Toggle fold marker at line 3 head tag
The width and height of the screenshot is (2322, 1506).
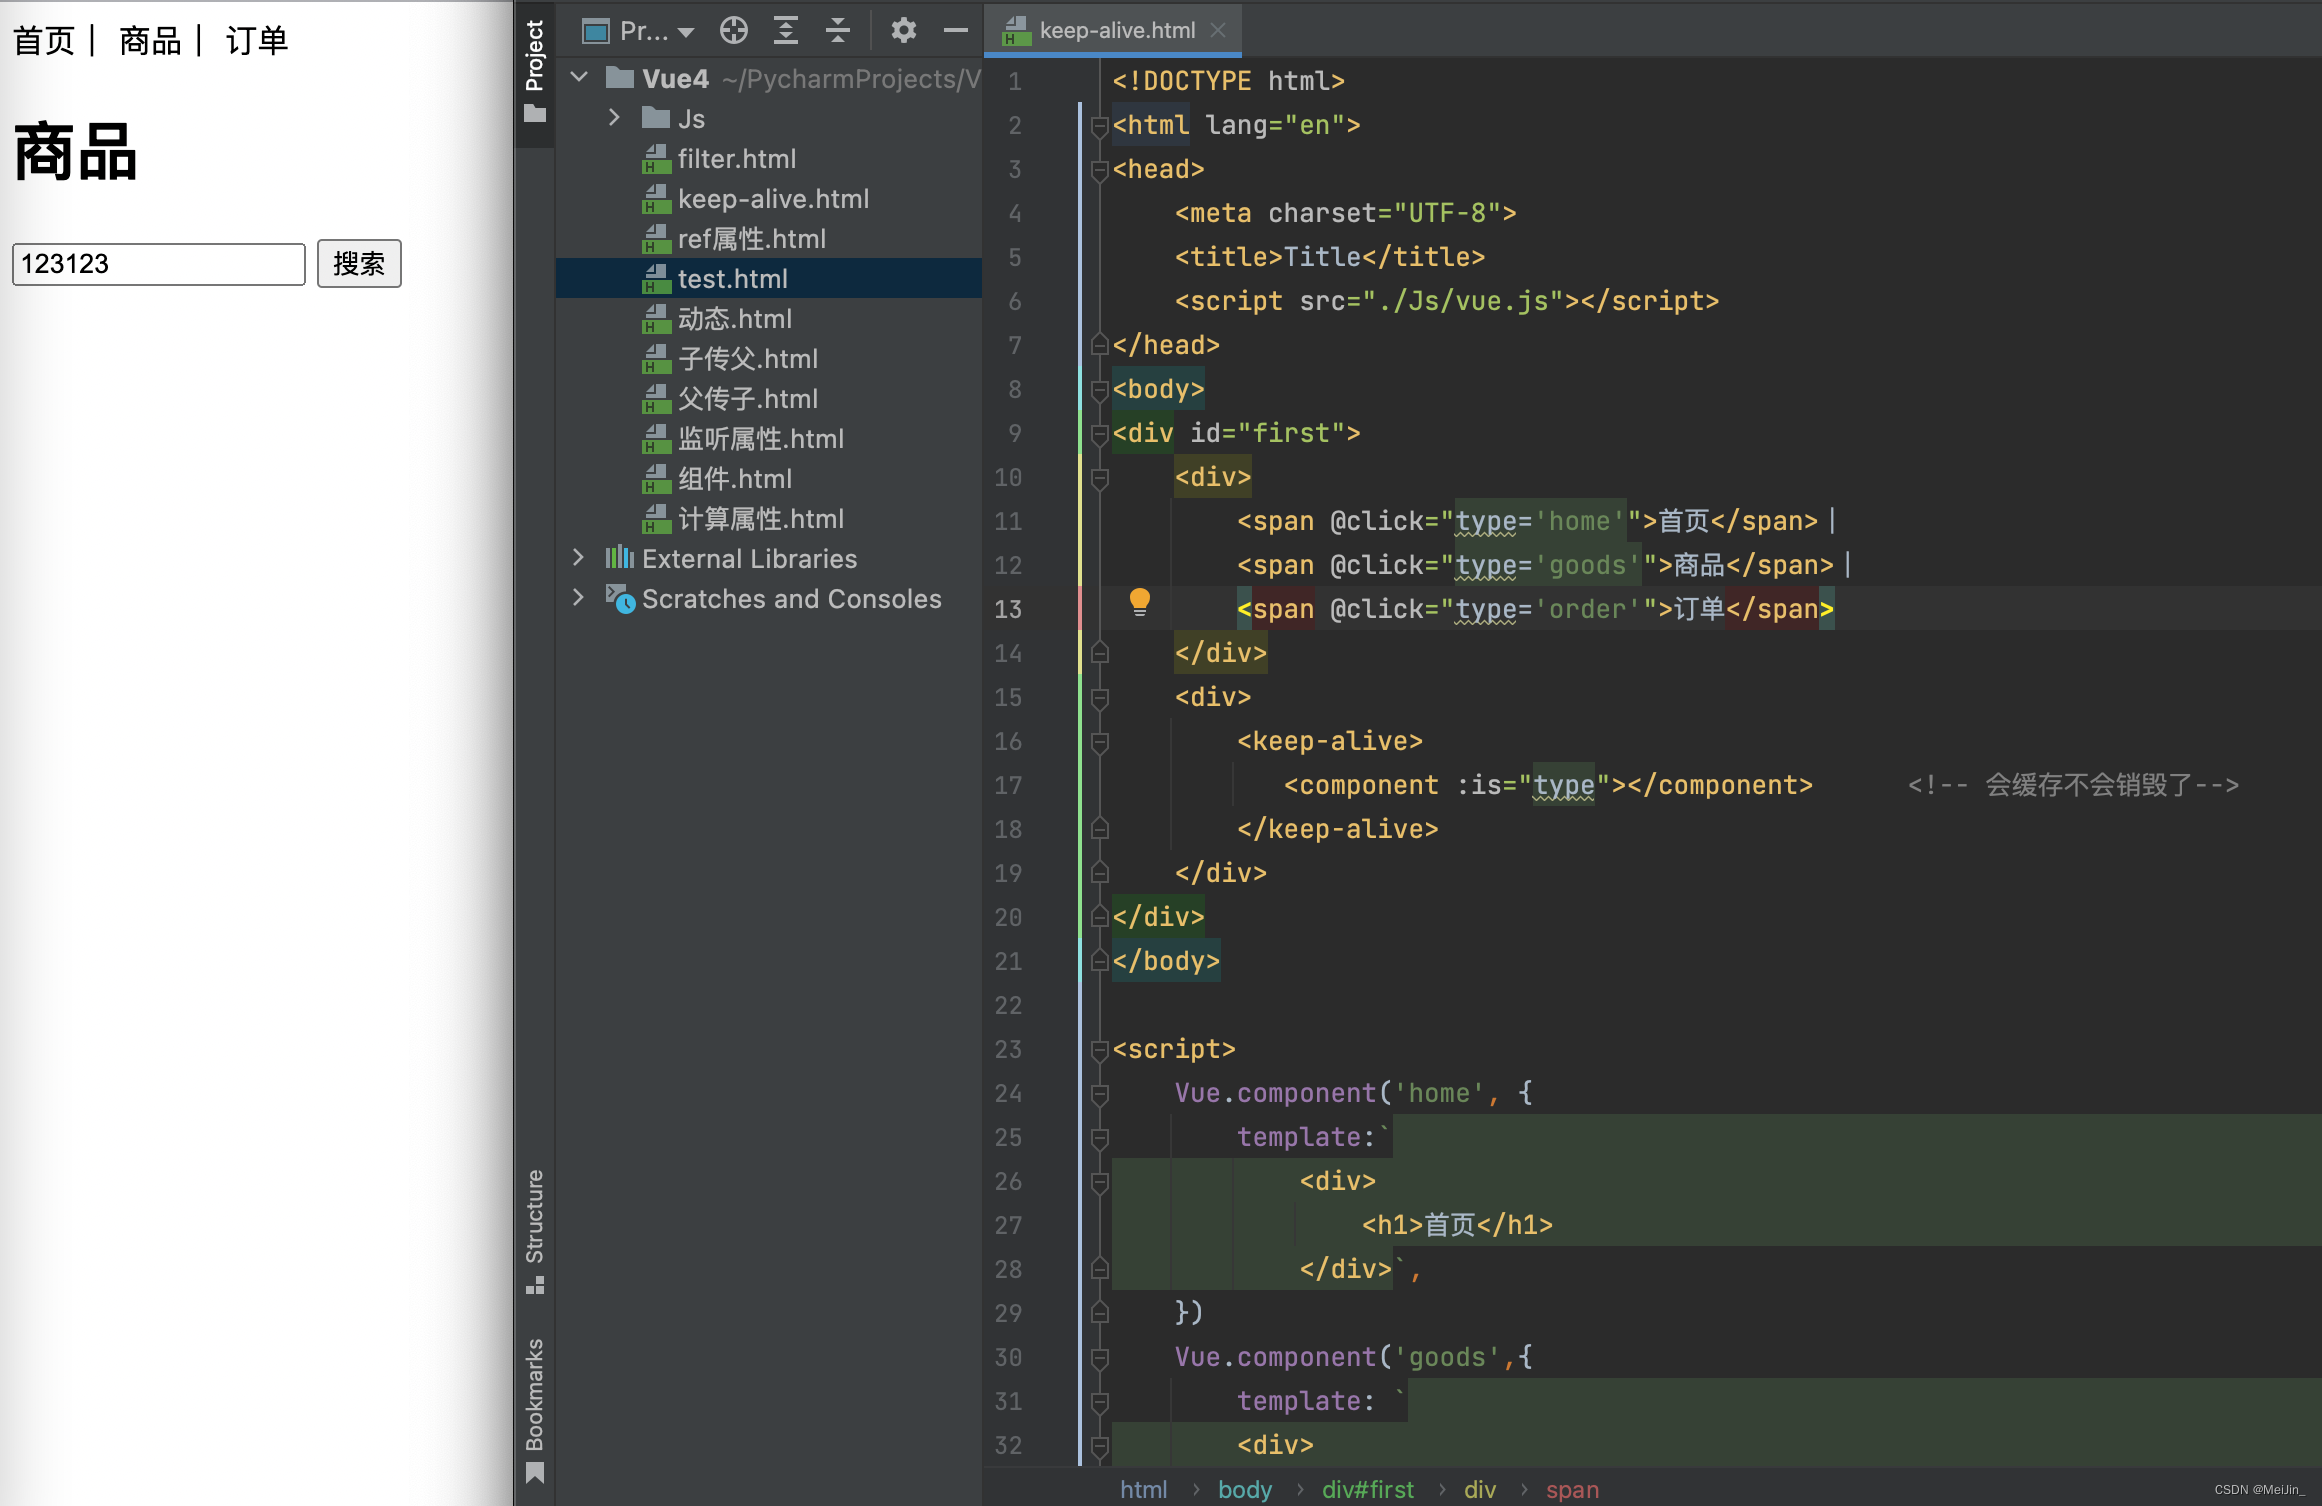1099,169
